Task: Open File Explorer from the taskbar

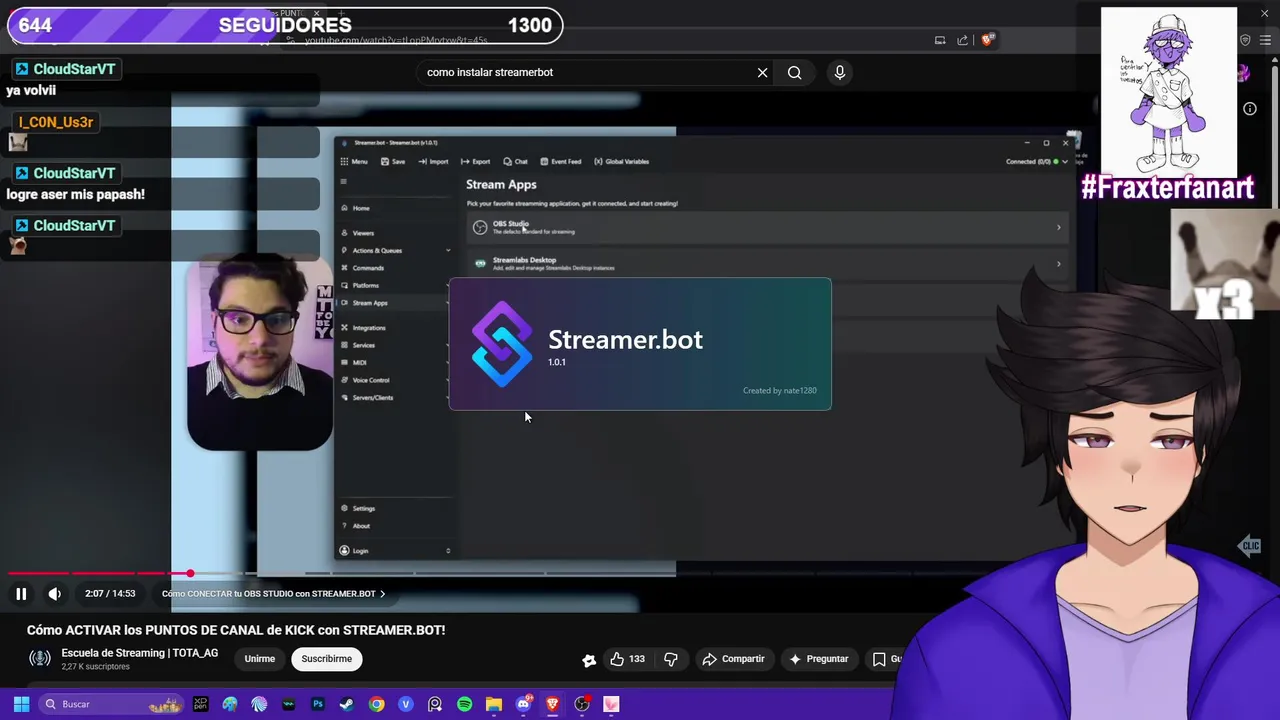Action: (494, 704)
